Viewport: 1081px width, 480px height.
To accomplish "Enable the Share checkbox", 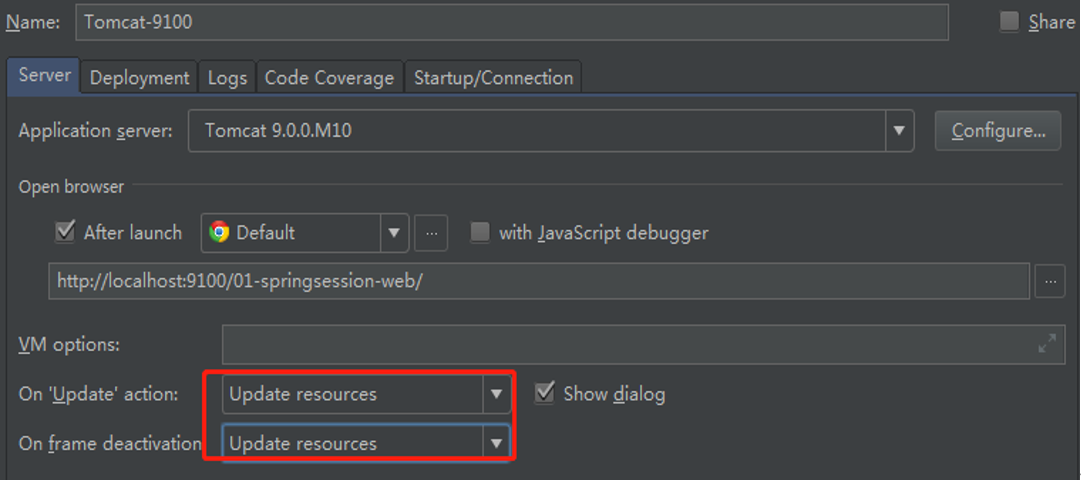I will (1009, 22).
